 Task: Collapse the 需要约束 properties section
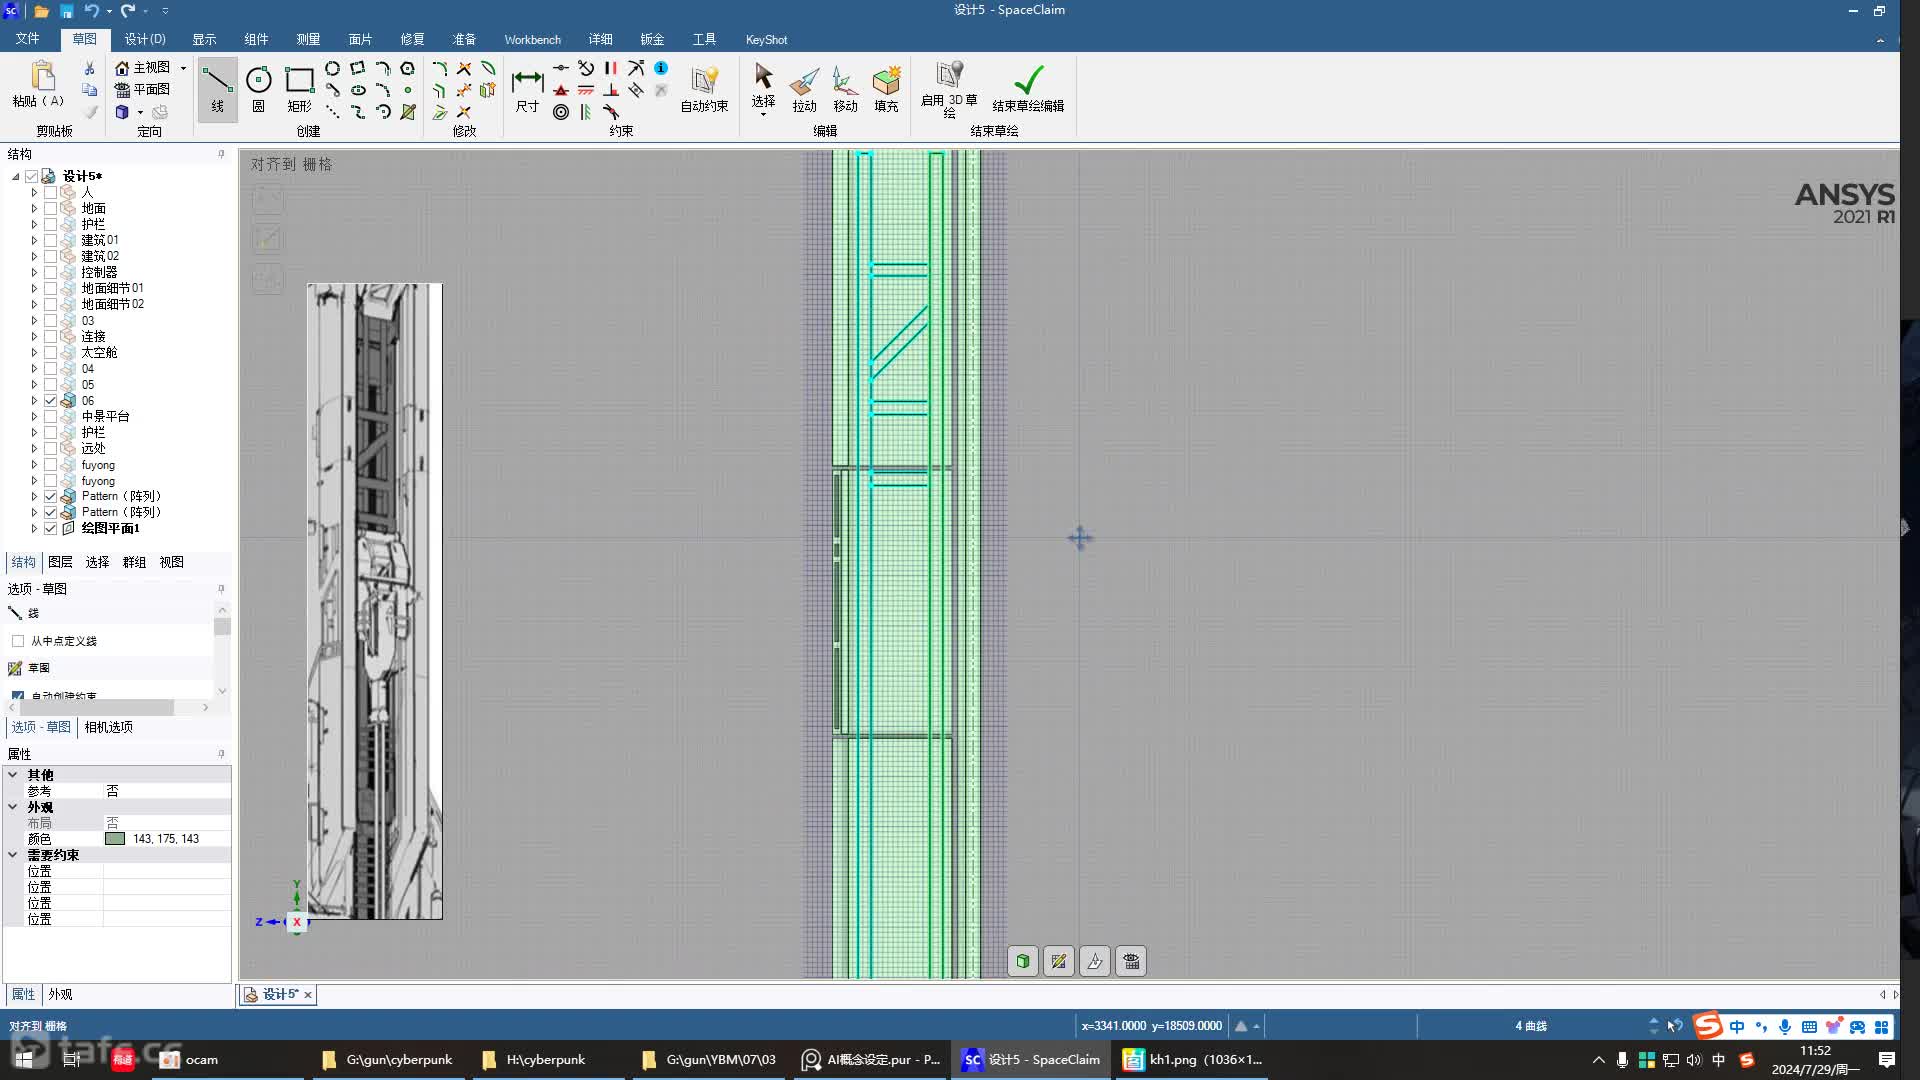coord(13,854)
